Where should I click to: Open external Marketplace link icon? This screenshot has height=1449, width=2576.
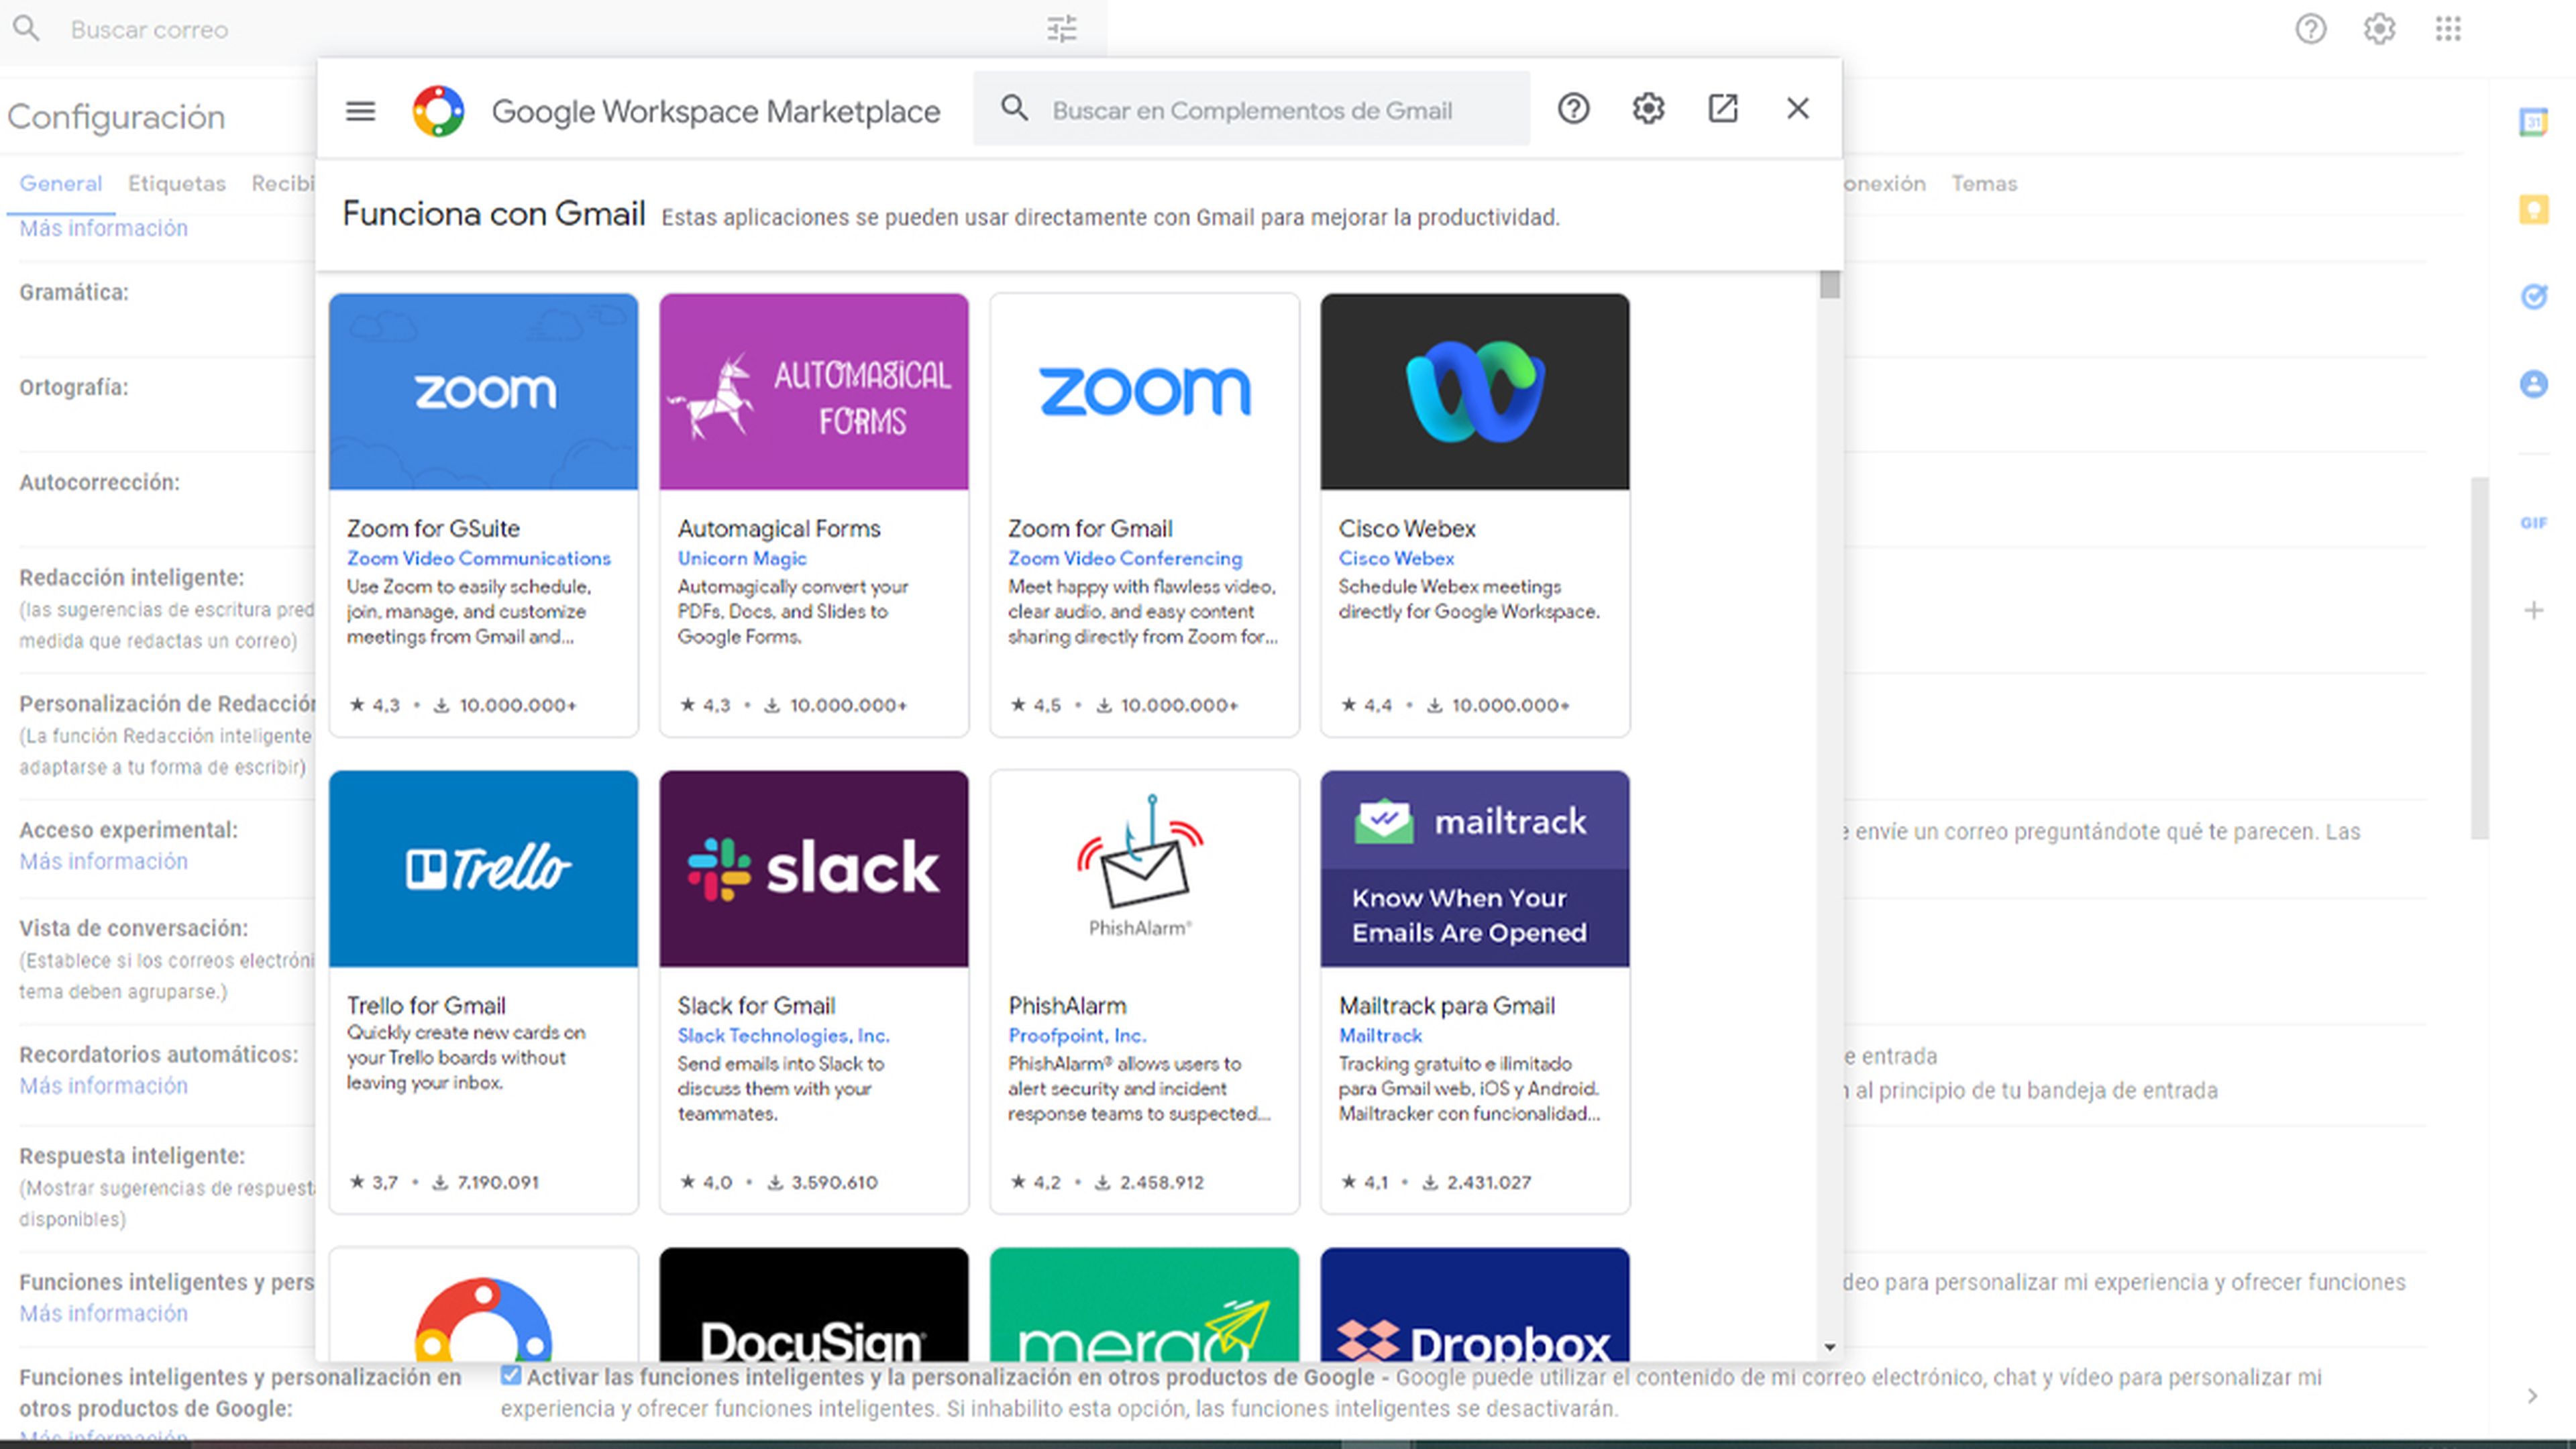[x=1723, y=108]
